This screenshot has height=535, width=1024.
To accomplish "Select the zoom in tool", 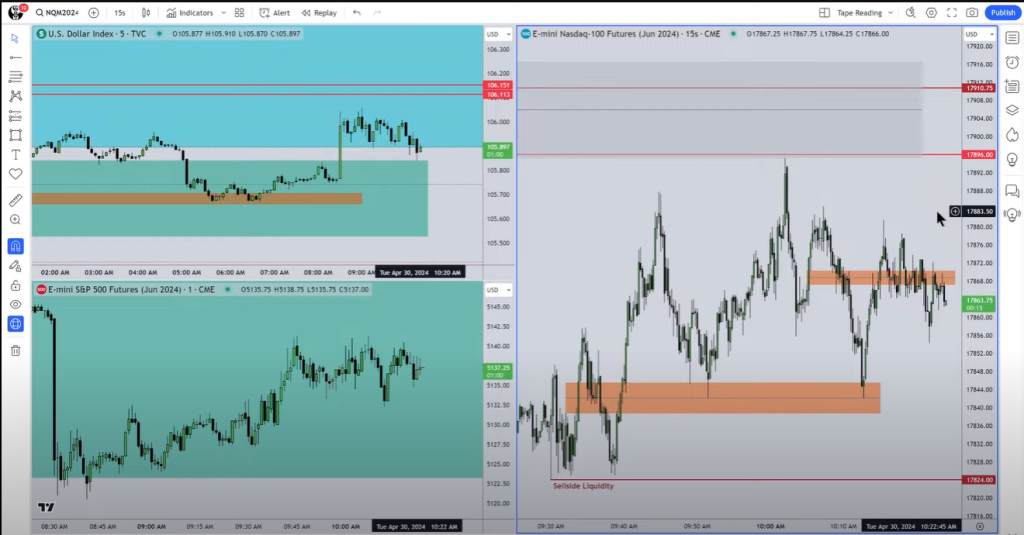I will tap(15, 220).
